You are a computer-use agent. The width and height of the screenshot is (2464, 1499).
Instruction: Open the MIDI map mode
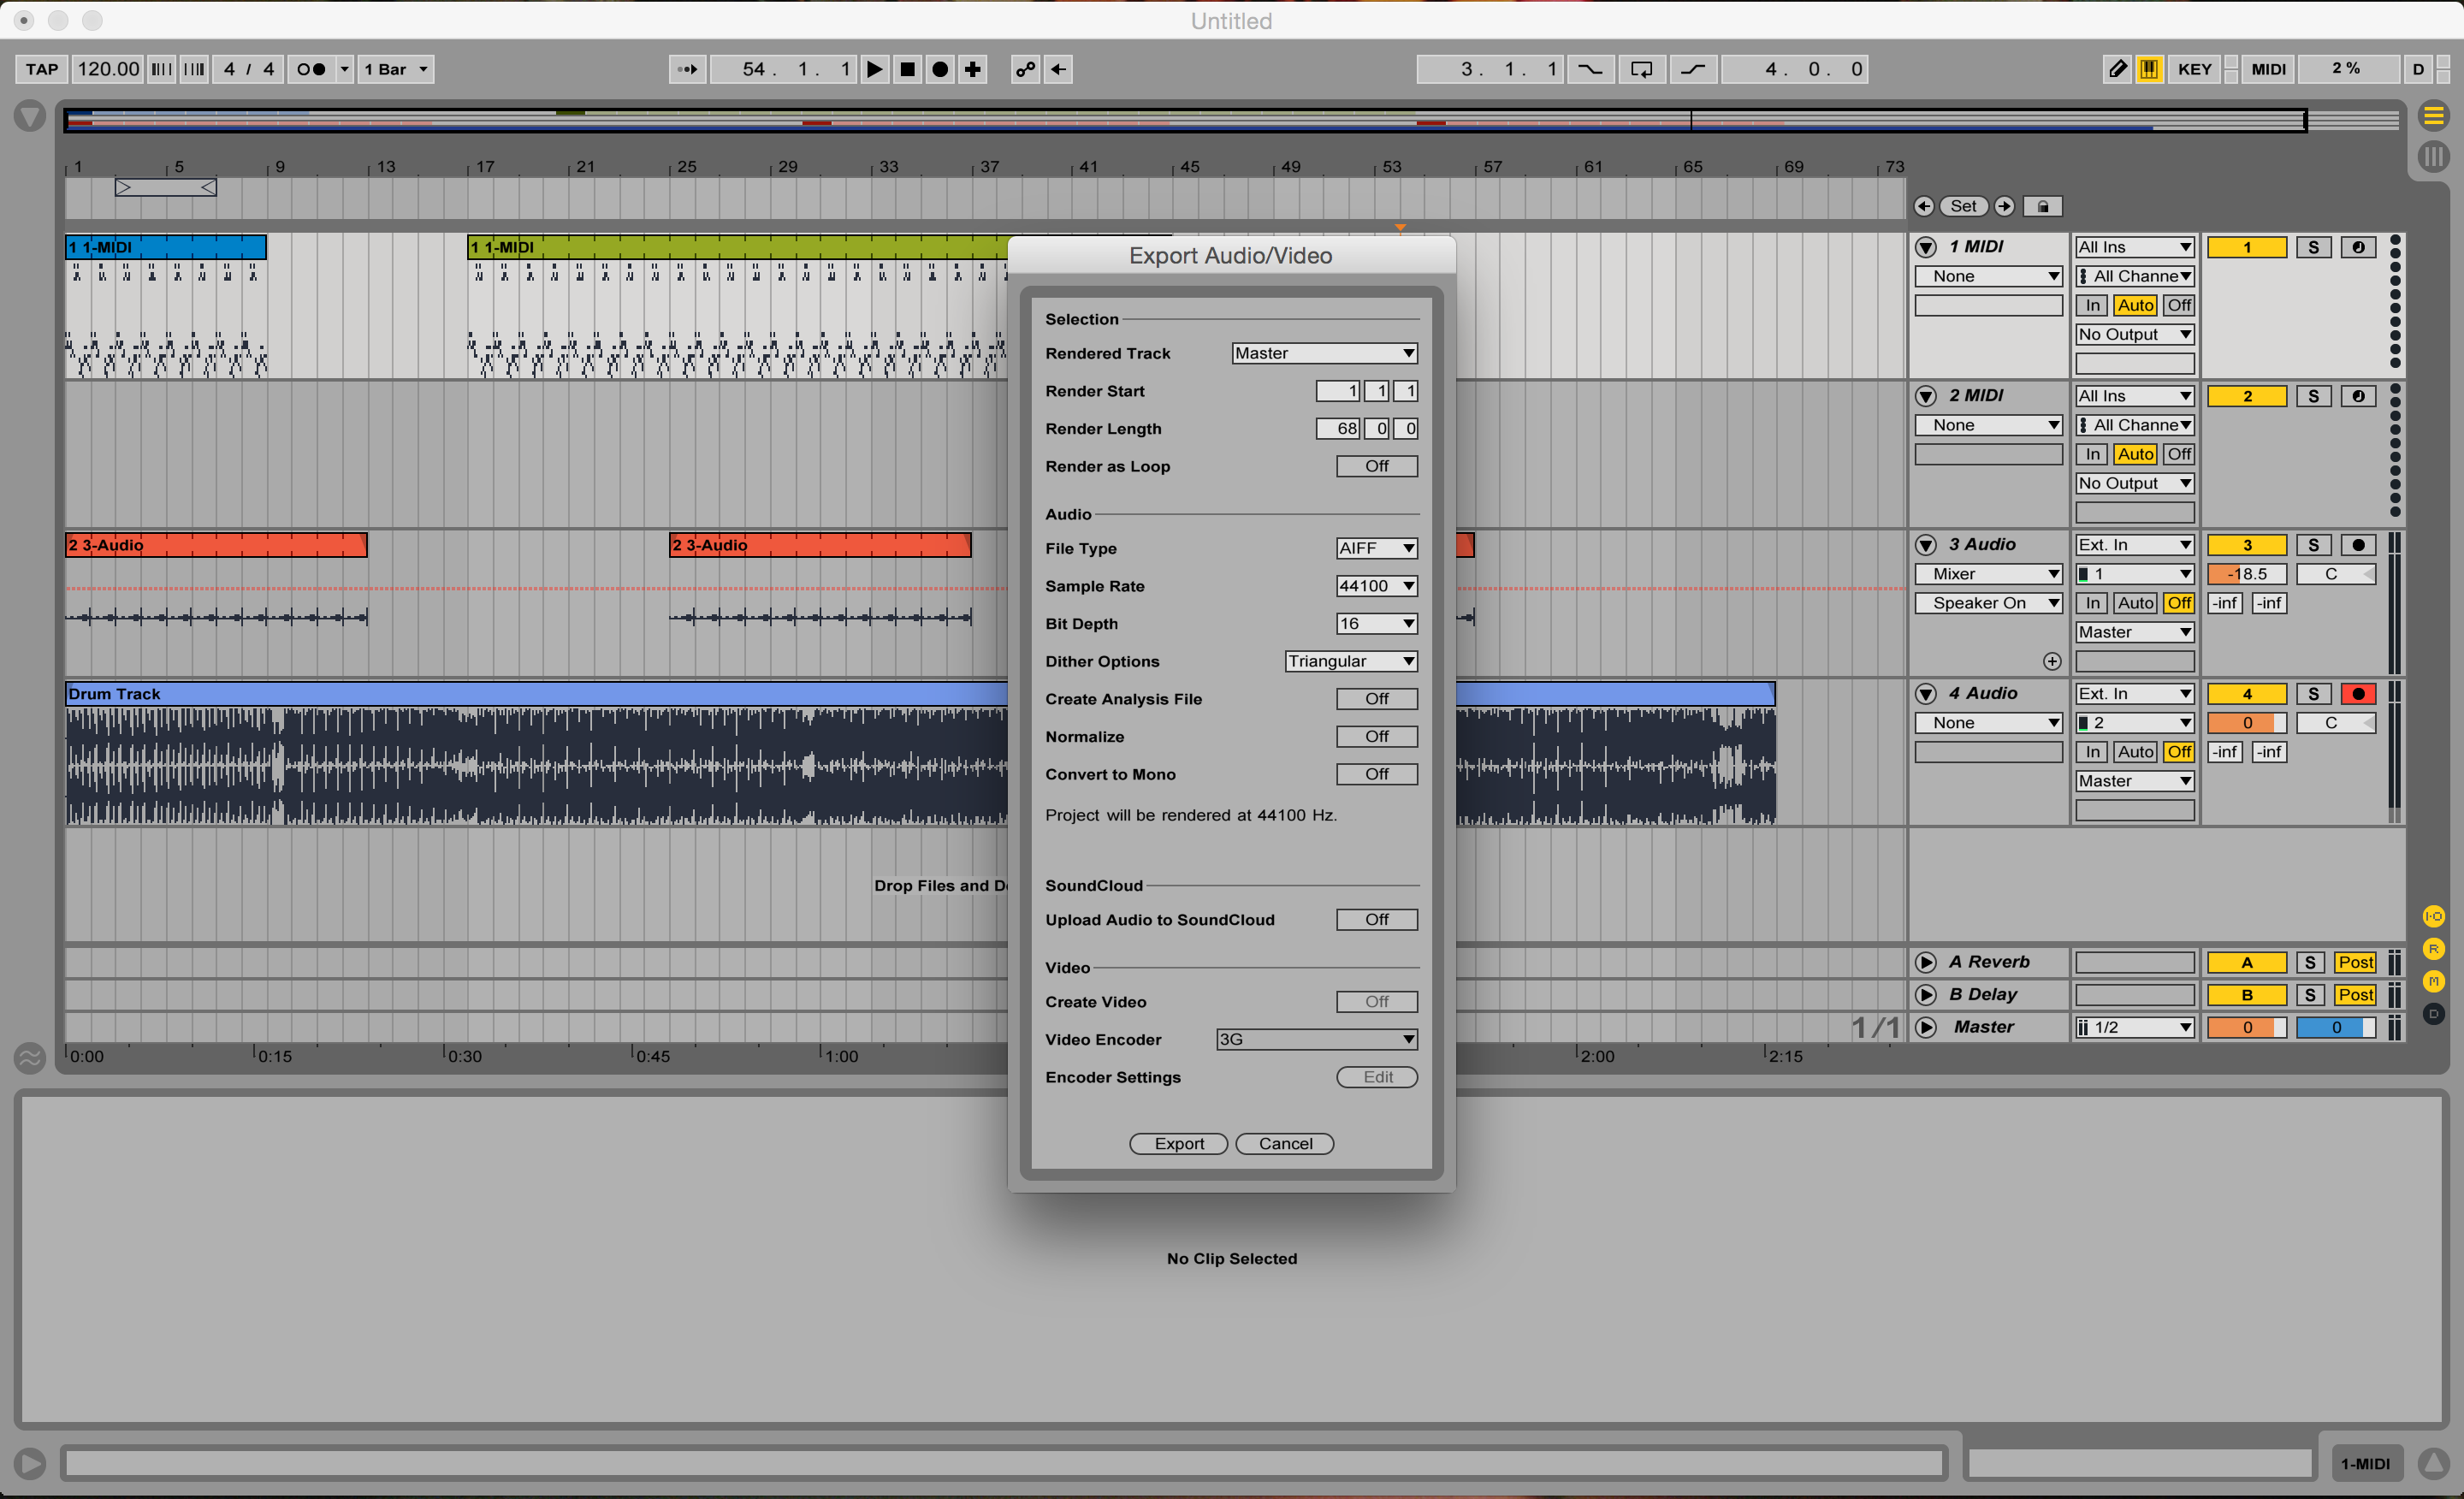point(2268,69)
